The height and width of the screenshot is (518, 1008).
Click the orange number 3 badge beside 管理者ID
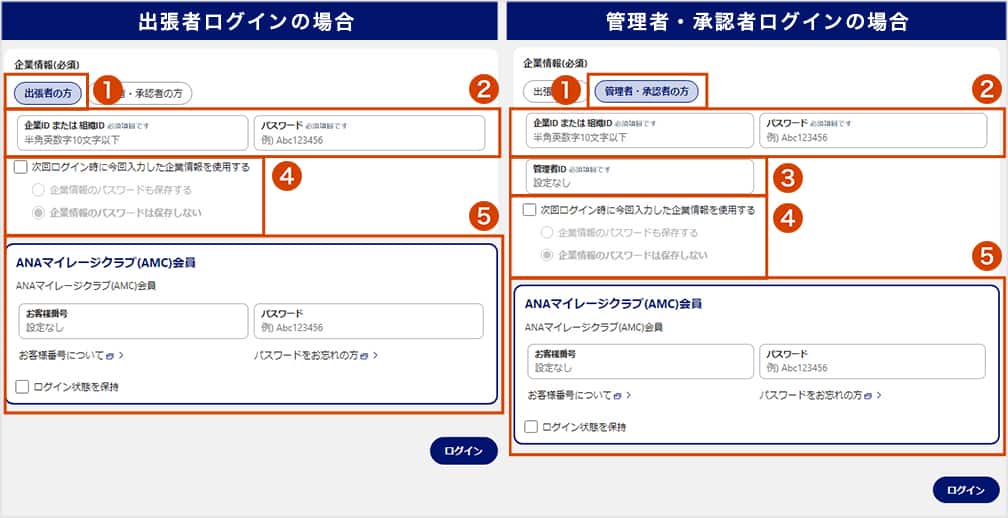pos(789,178)
